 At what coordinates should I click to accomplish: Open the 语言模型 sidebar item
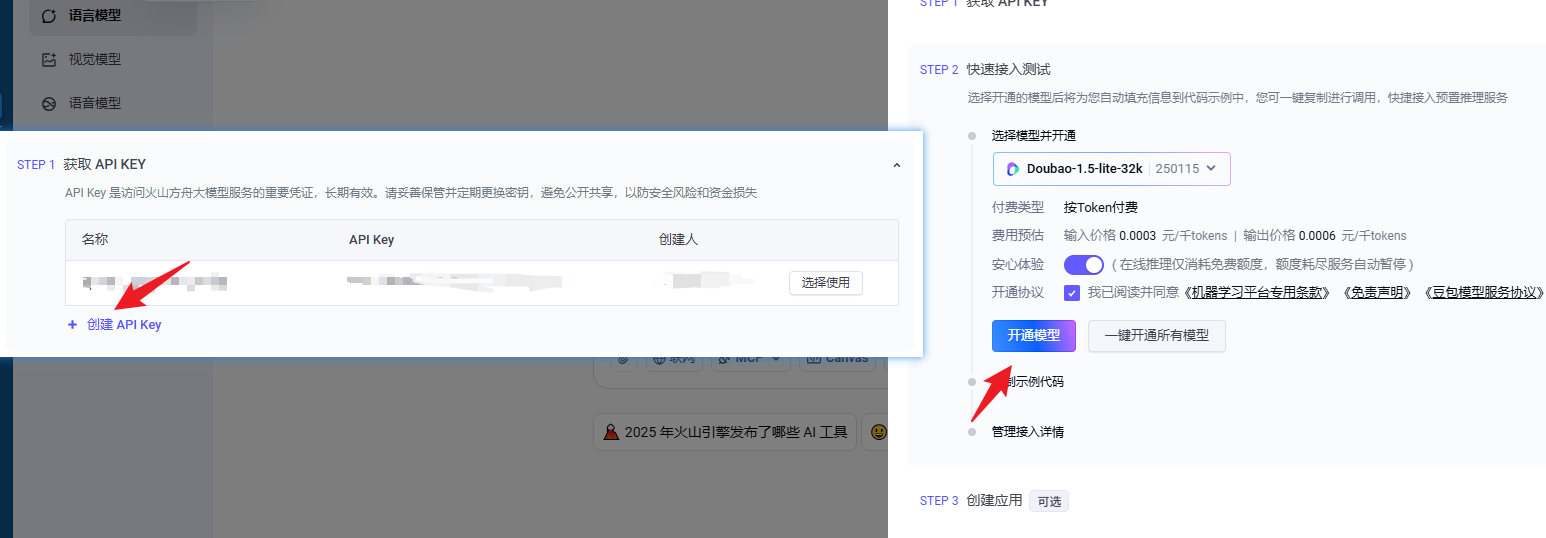(x=112, y=16)
